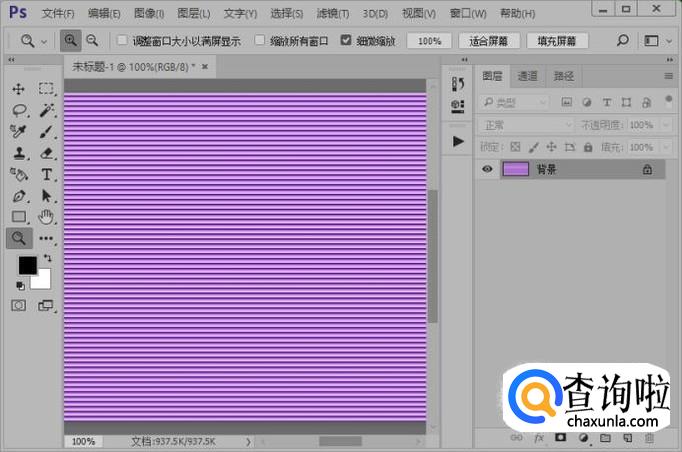This screenshot has width=682, height=452.
Task: Check the 缩放所有窗口 option
Action: (x=259, y=41)
